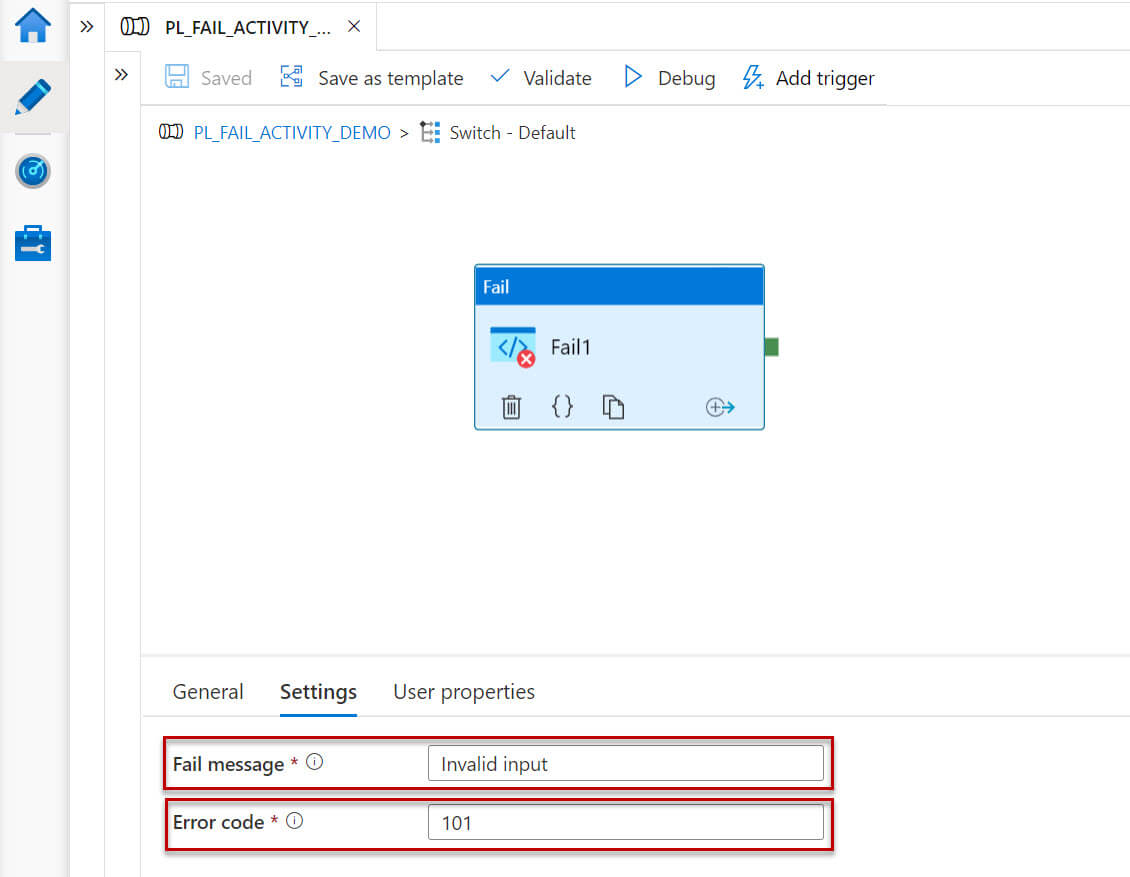This screenshot has width=1130, height=877.
Task: Go to the Home hub icon
Action: (x=33, y=26)
